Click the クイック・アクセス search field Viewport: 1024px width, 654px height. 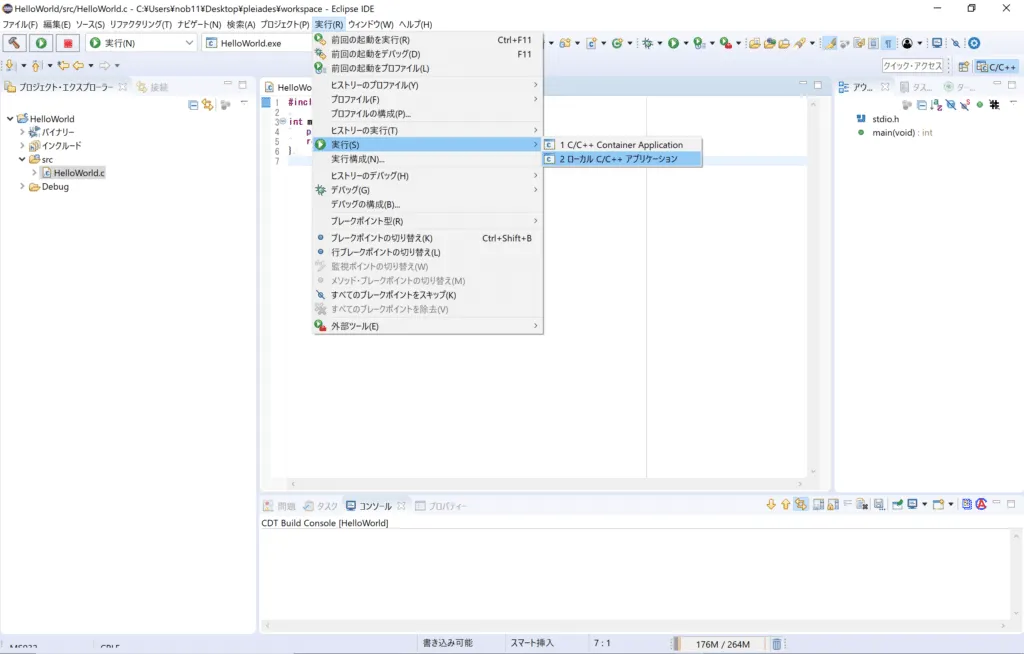pos(913,66)
